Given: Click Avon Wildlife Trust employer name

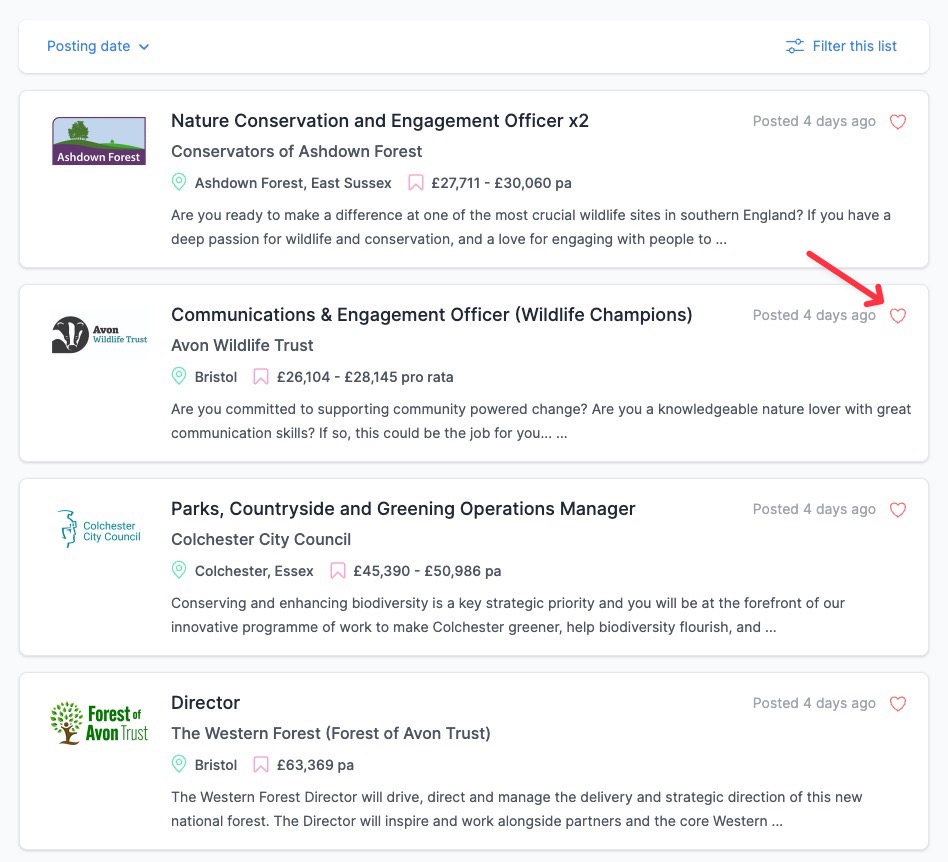Looking at the screenshot, I should 242,345.
